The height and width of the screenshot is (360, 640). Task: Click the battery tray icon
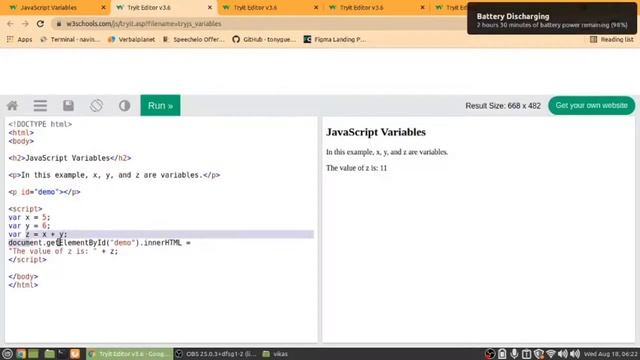pos(502,354)
